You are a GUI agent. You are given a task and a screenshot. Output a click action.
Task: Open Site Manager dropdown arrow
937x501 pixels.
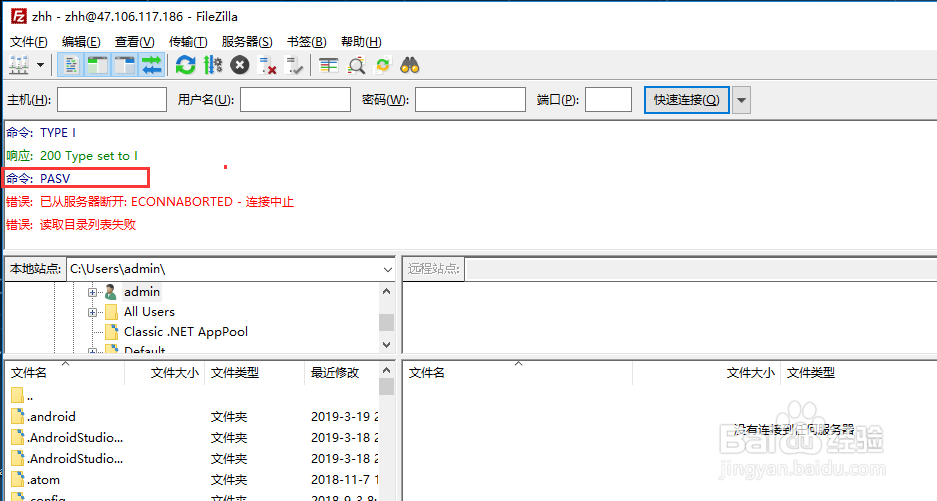pyautogui.click(x=41, y=65)
